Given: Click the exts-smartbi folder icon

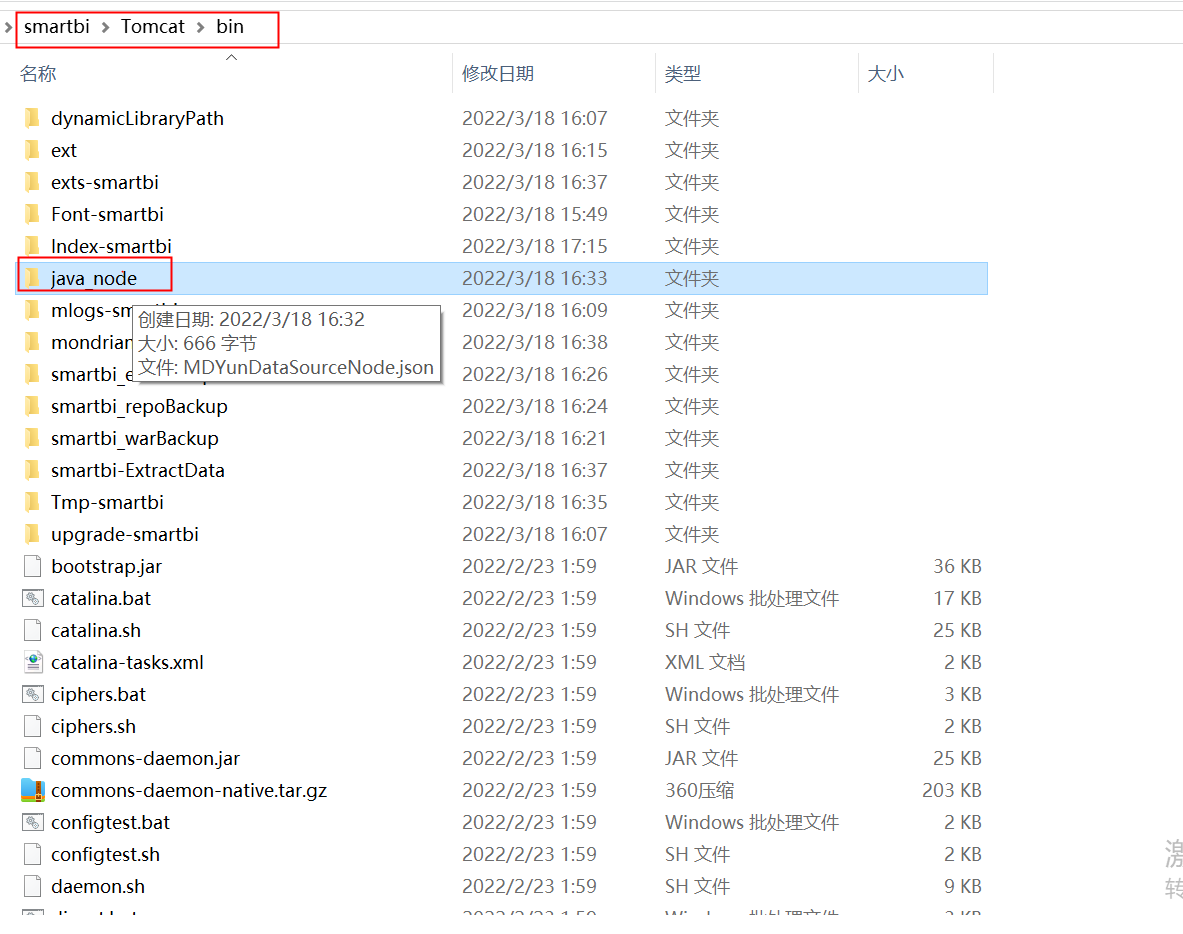Looking at the screenshot, I should tap(32, 183).
